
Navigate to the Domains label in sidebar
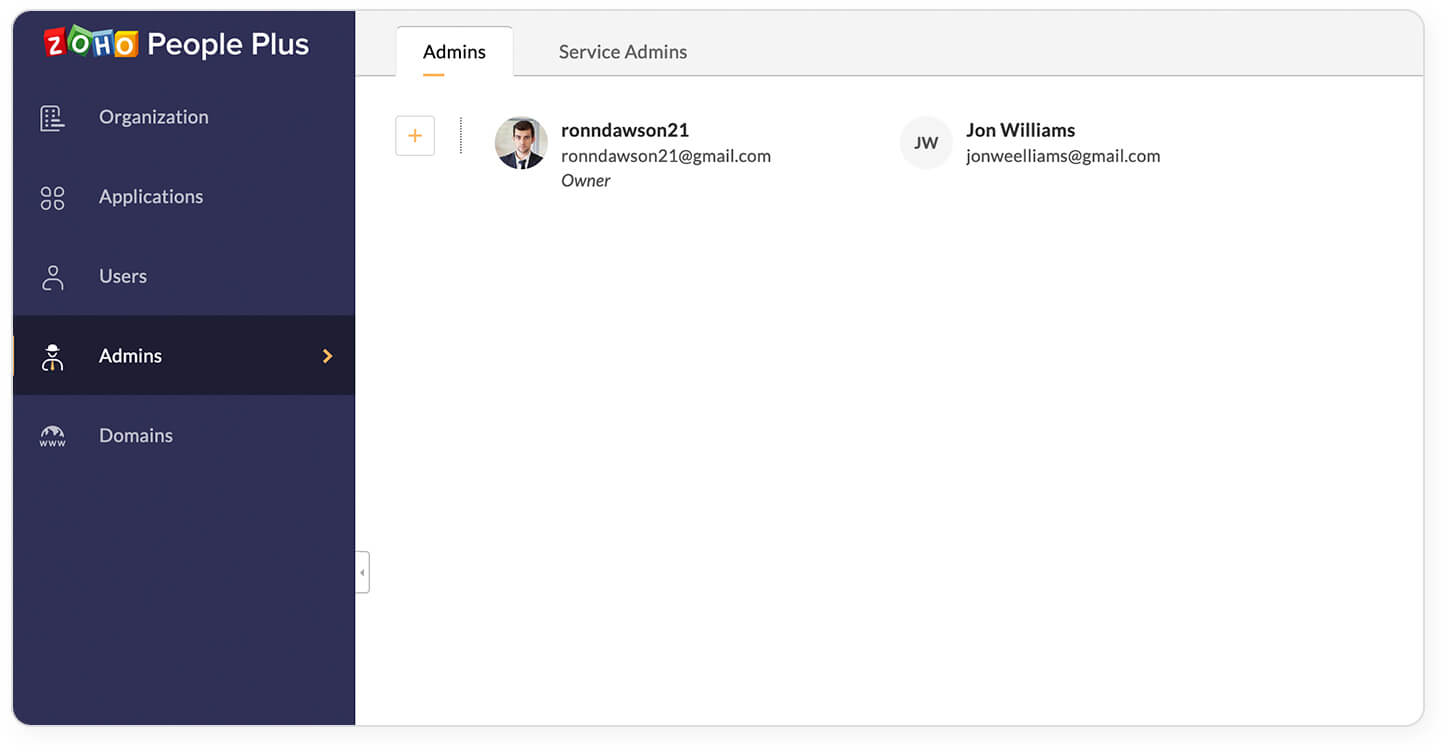click(x=135, y=435)
